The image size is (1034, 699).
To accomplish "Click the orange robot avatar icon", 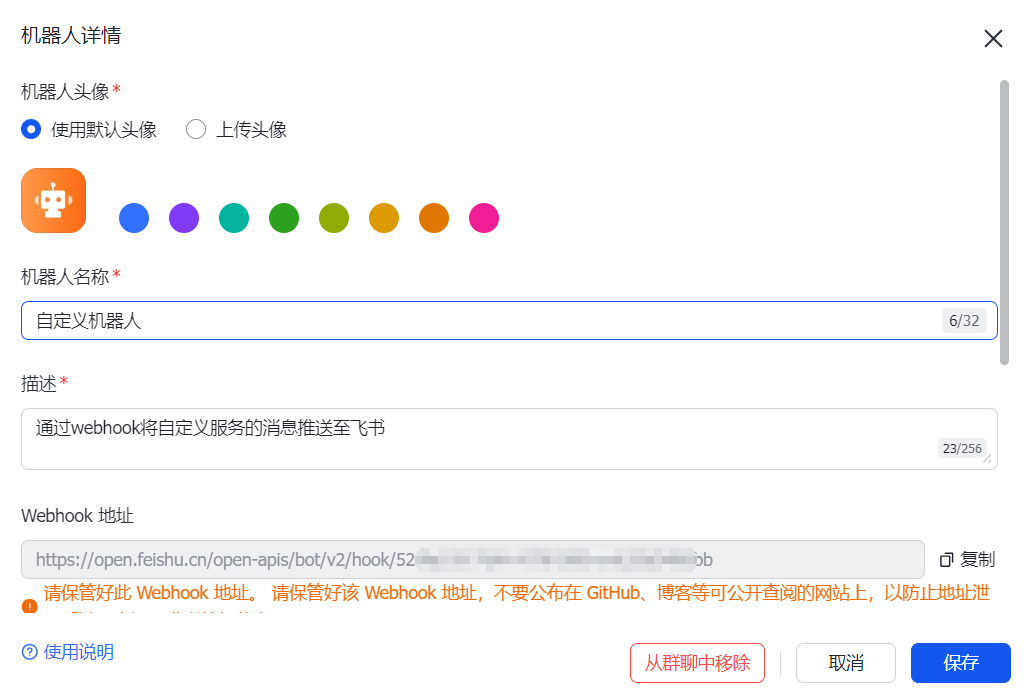I will coord(53,200).
